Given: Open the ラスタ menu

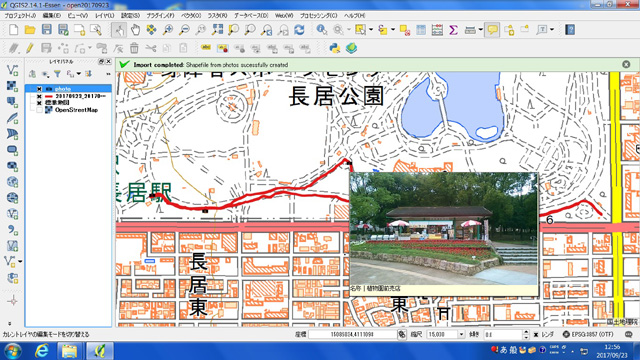Looking at the screenshot, I should (218, 16).
